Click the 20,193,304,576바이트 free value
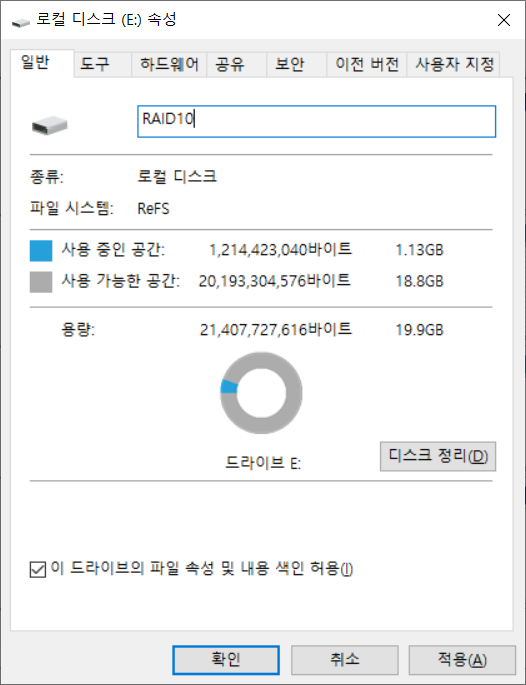 click(275, 281)
